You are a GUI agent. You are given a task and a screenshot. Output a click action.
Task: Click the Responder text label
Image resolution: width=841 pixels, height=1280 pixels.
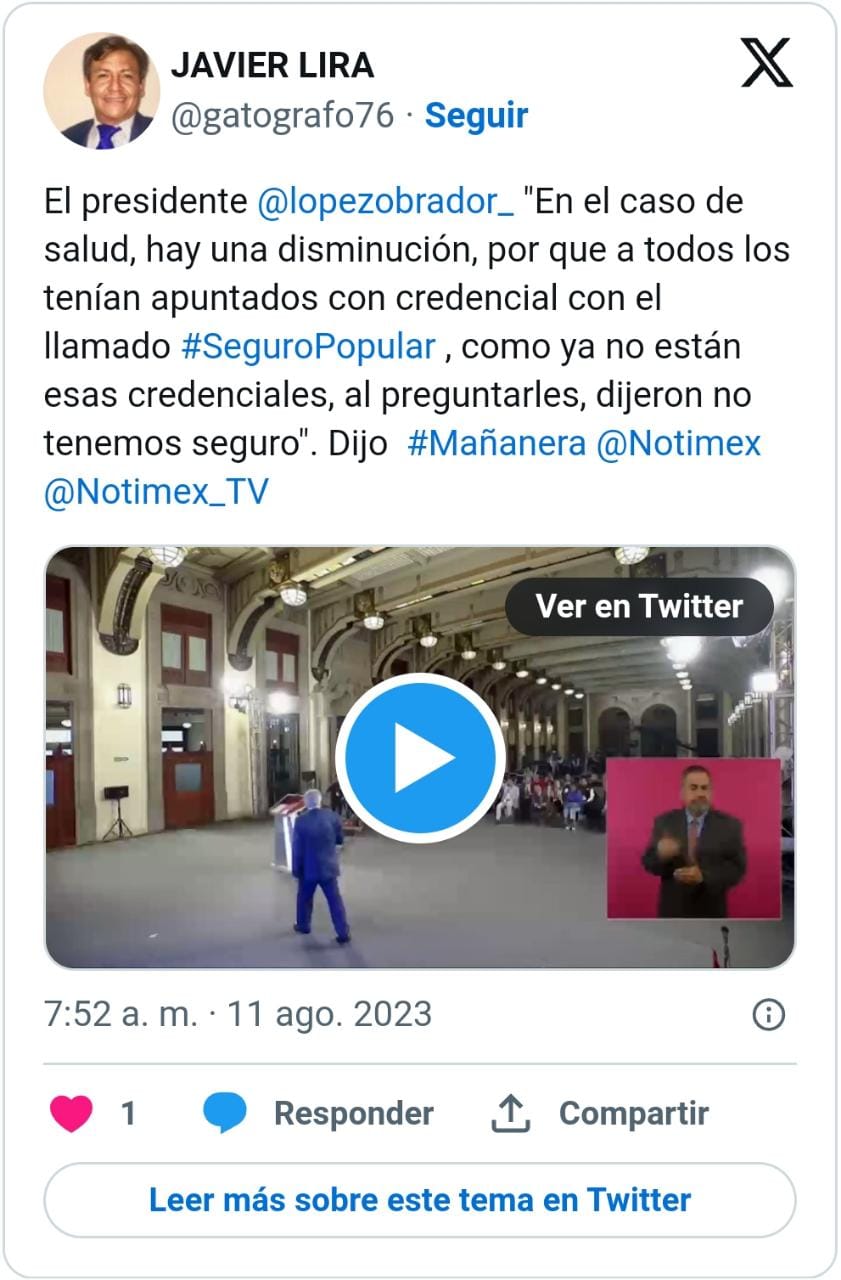coord(354,1113)
